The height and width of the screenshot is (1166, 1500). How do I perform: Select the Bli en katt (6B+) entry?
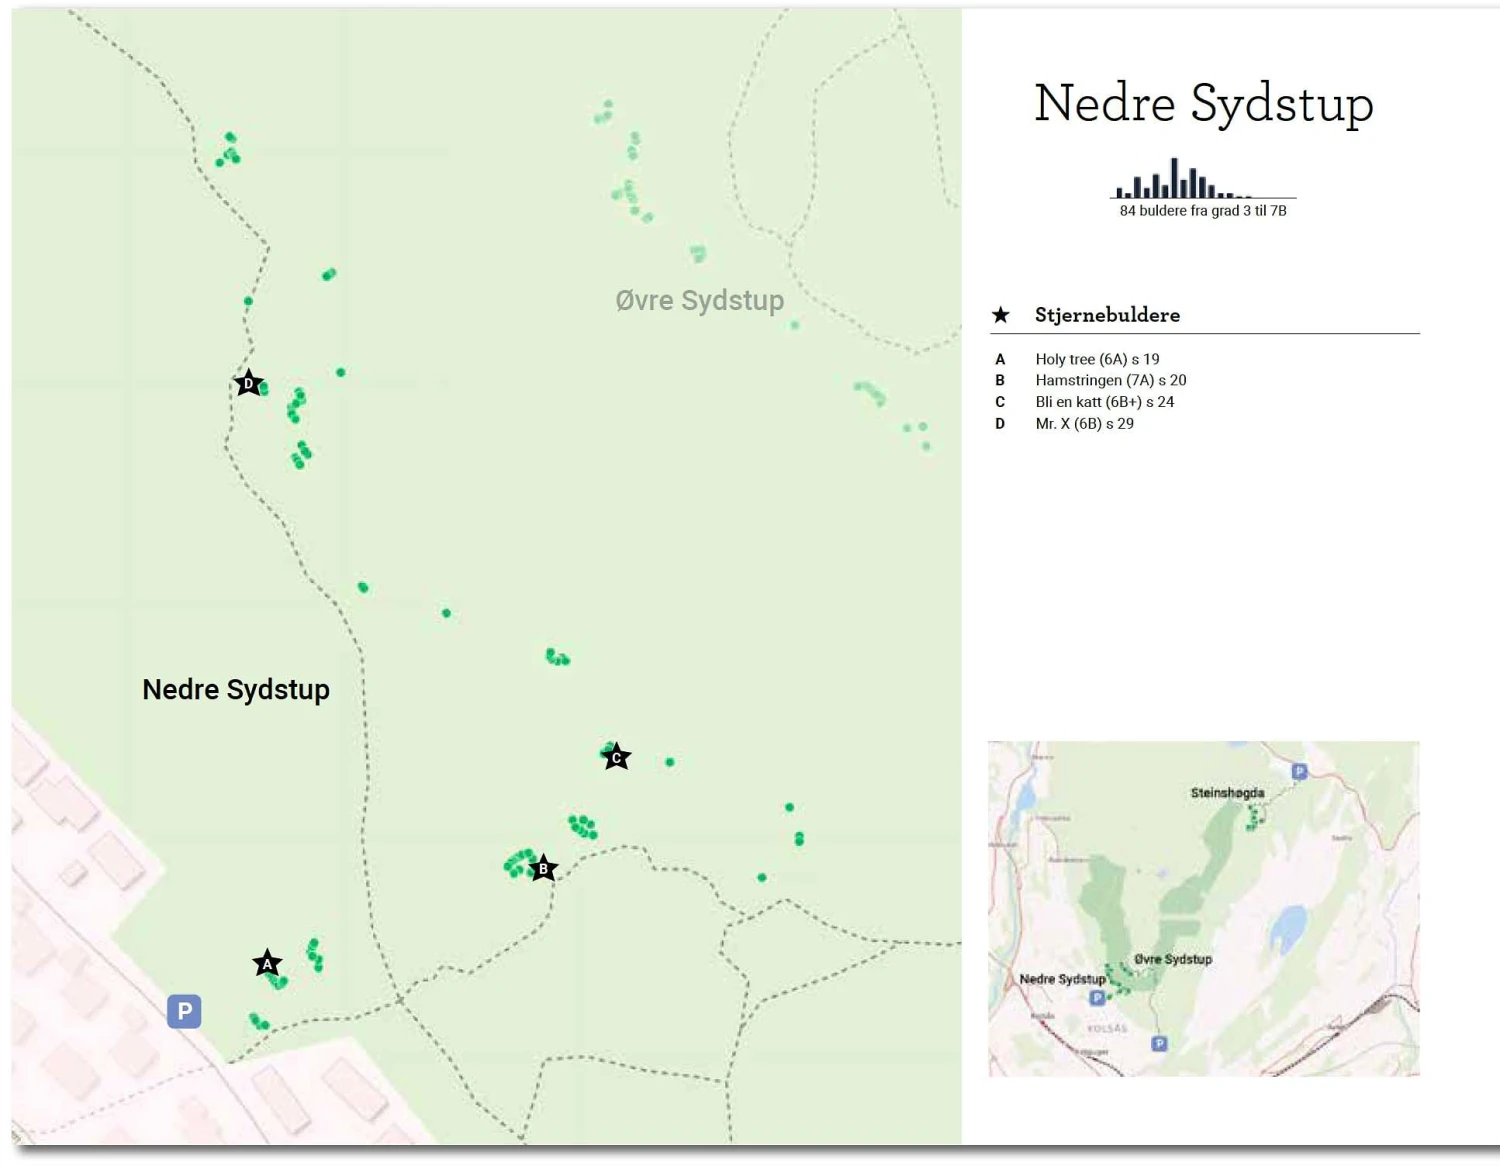(1104, 402)
